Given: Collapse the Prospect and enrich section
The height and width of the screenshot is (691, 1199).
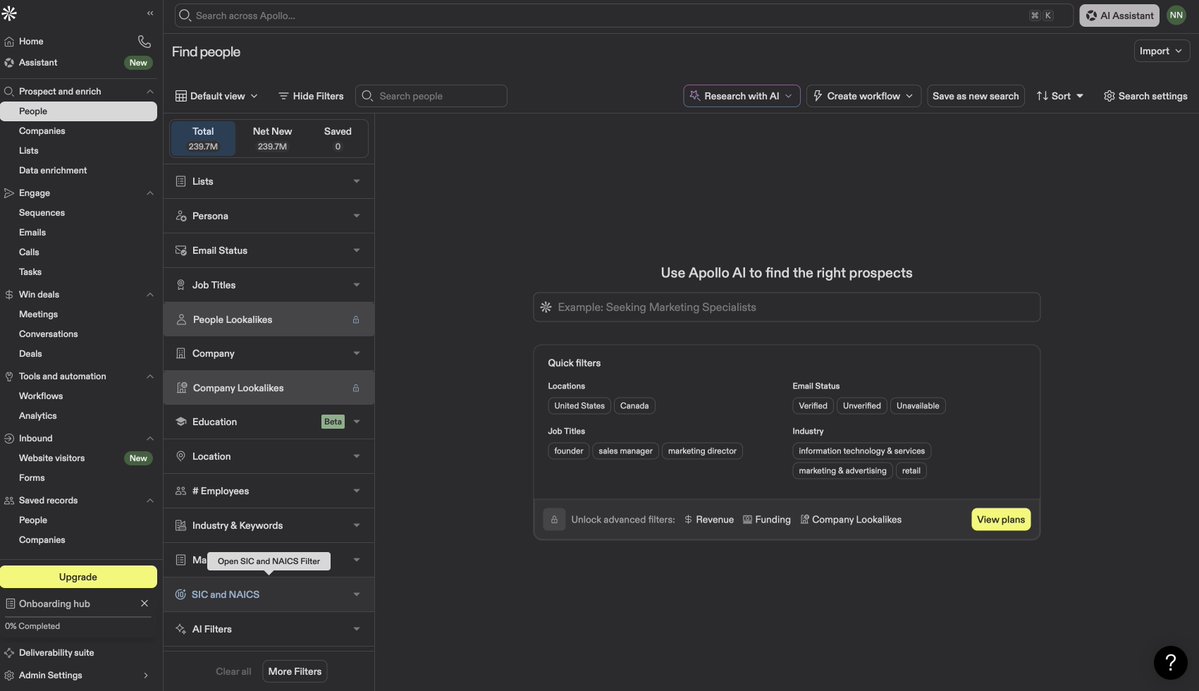Looking at the screenshot, I should coord(150,92).
